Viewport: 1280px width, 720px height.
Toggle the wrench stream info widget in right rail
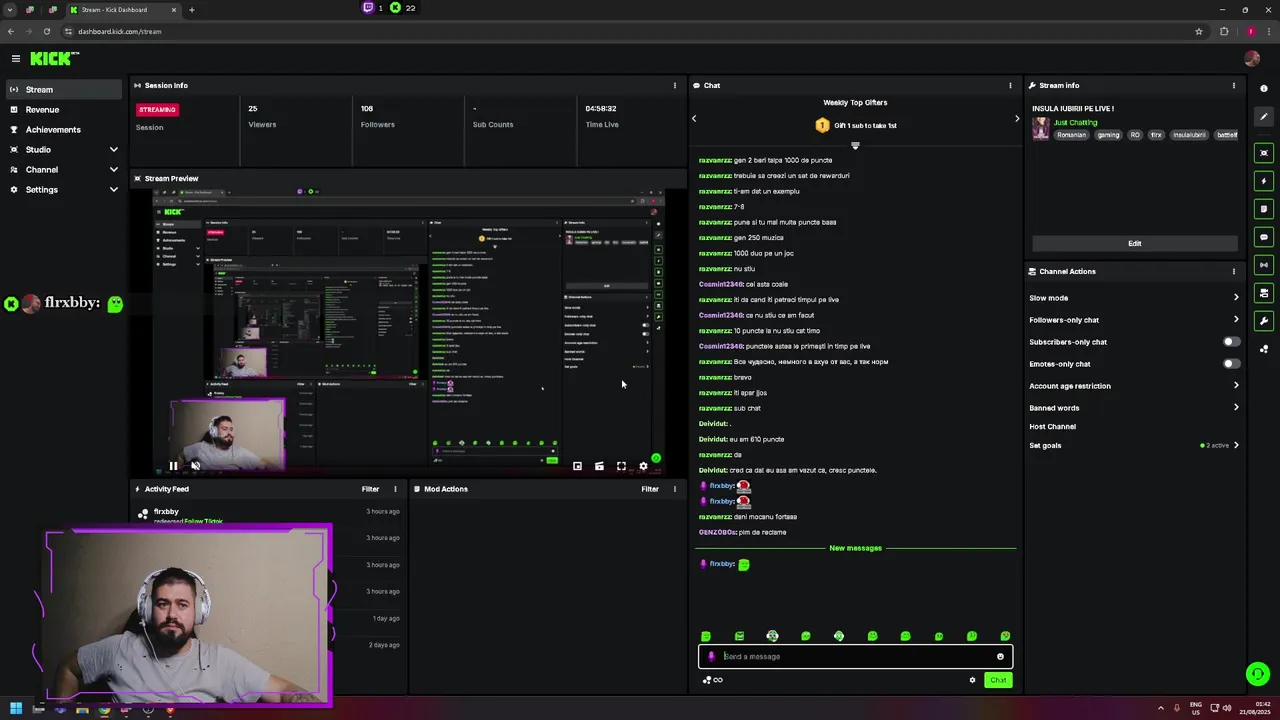point(1264,321)
